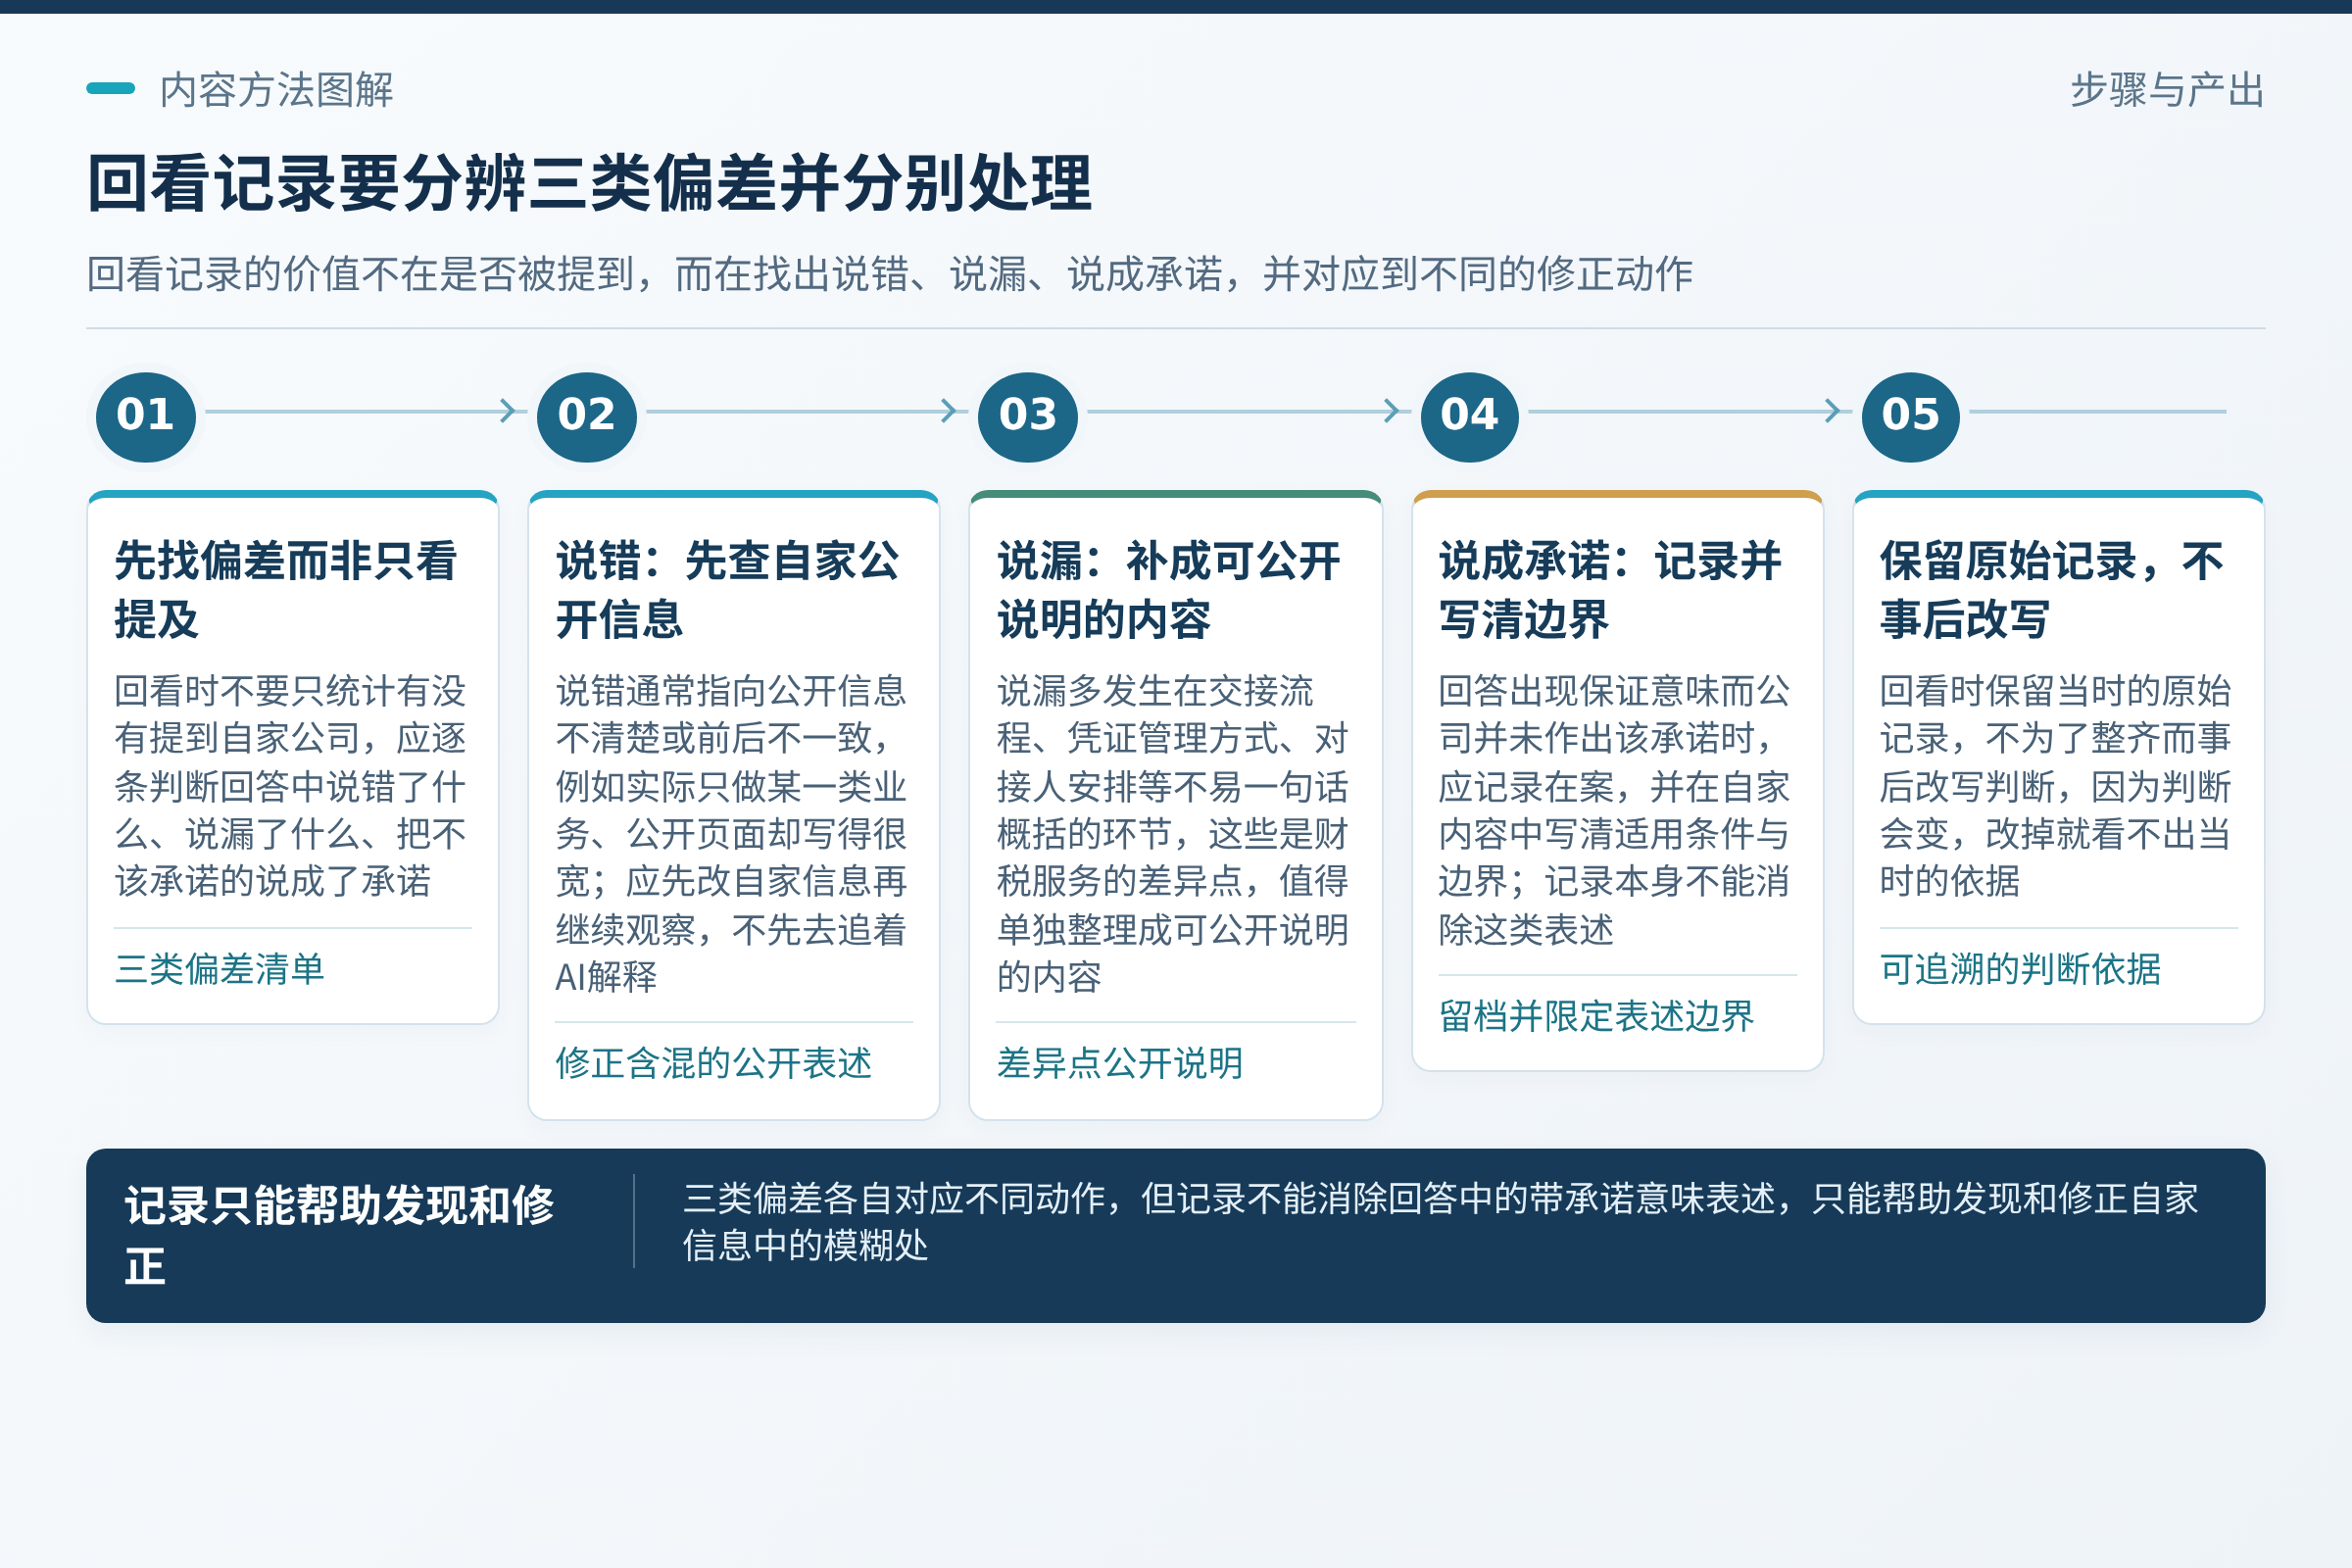Image resolution: width=2352 pixels, height=1568 pixels.
Task: Click body text beginning 回答出现保证意味
Action: click(x=1614, y=810)
